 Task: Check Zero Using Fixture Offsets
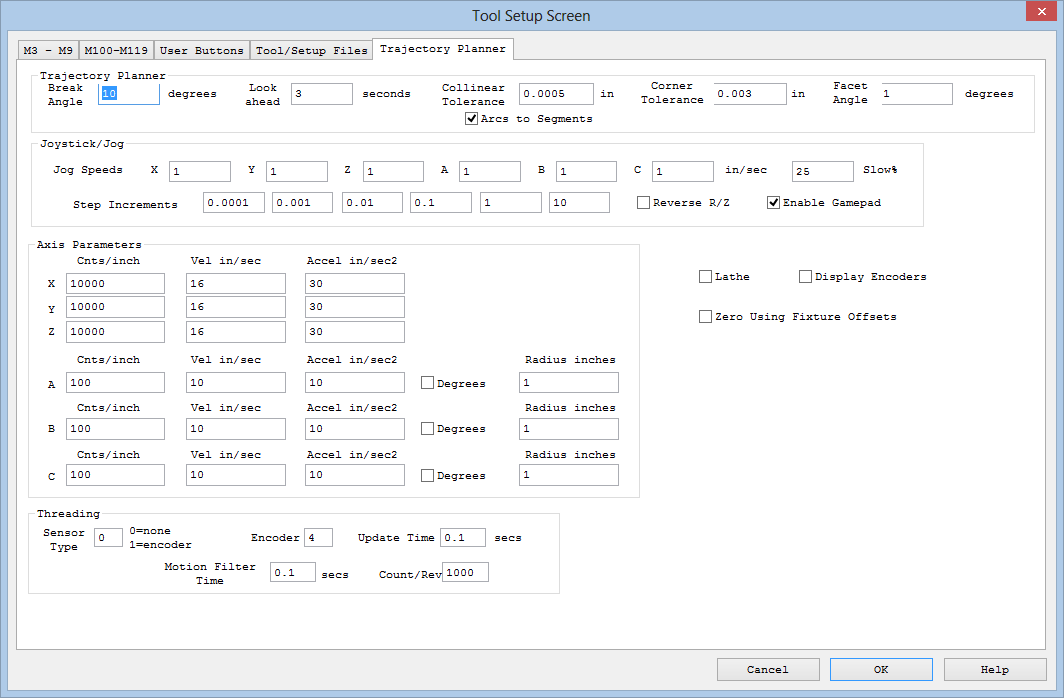705,316
